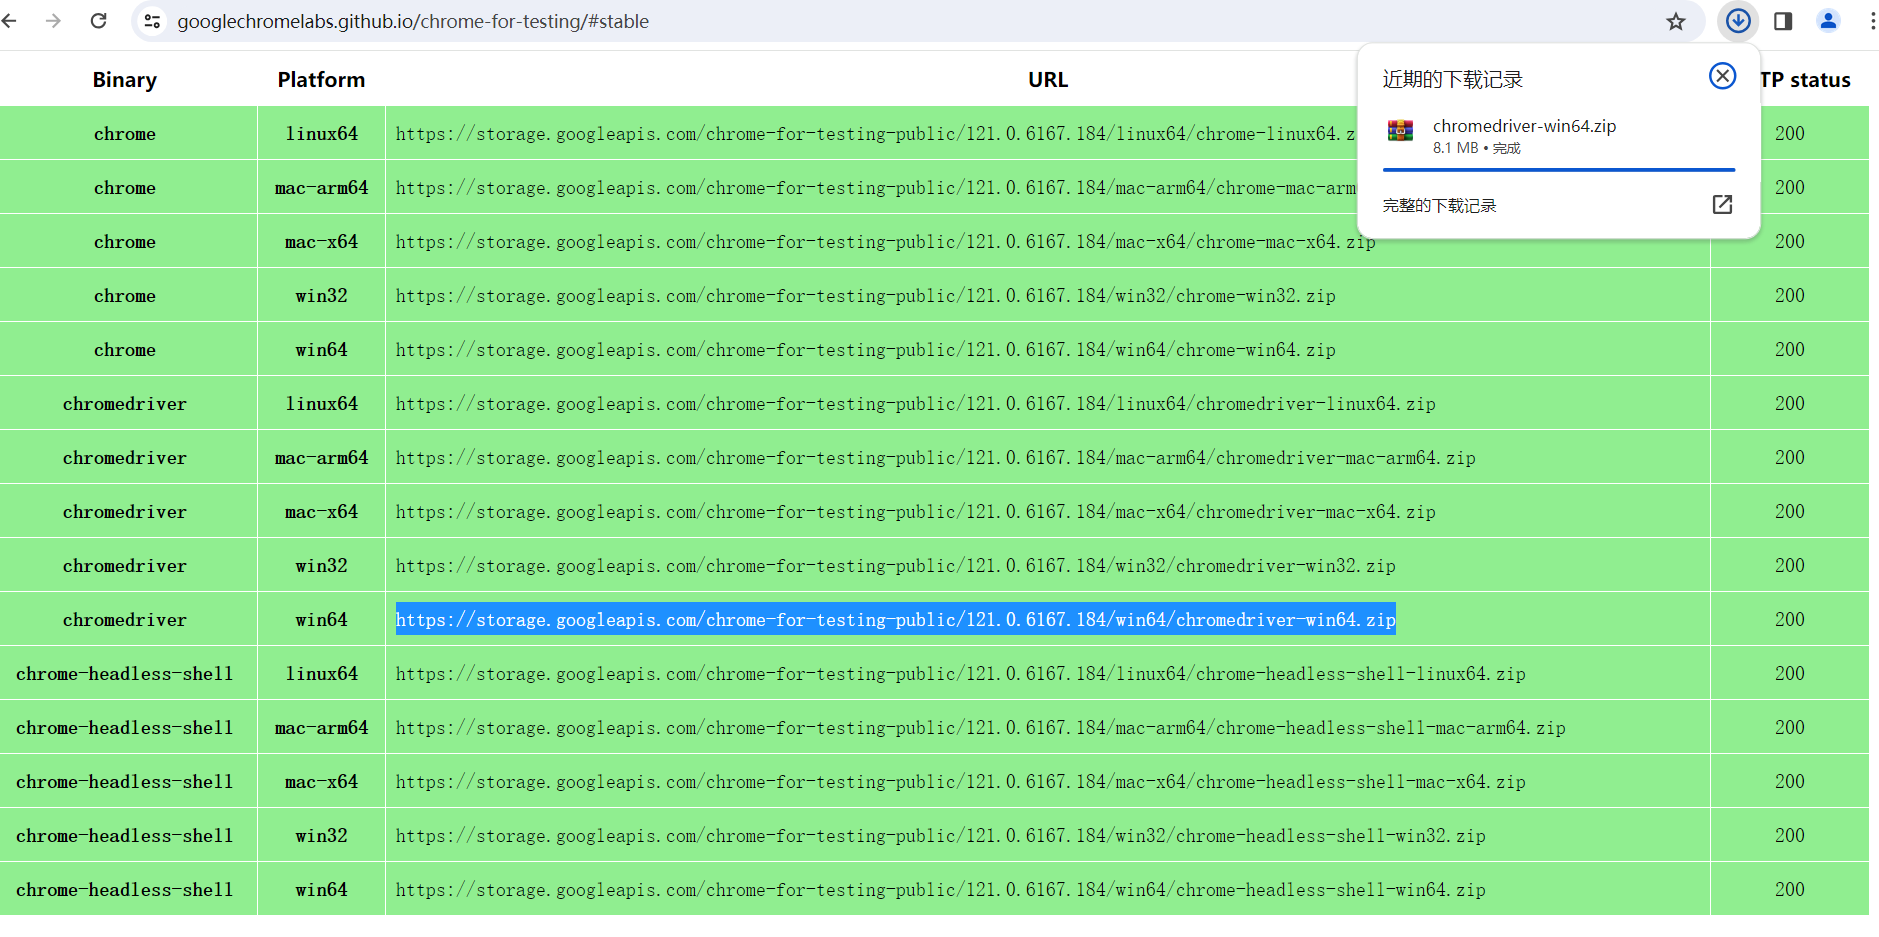Click chromedriver linux64 download URL
This screenshot has height=937, width=1879.
(x=915, y=404)
